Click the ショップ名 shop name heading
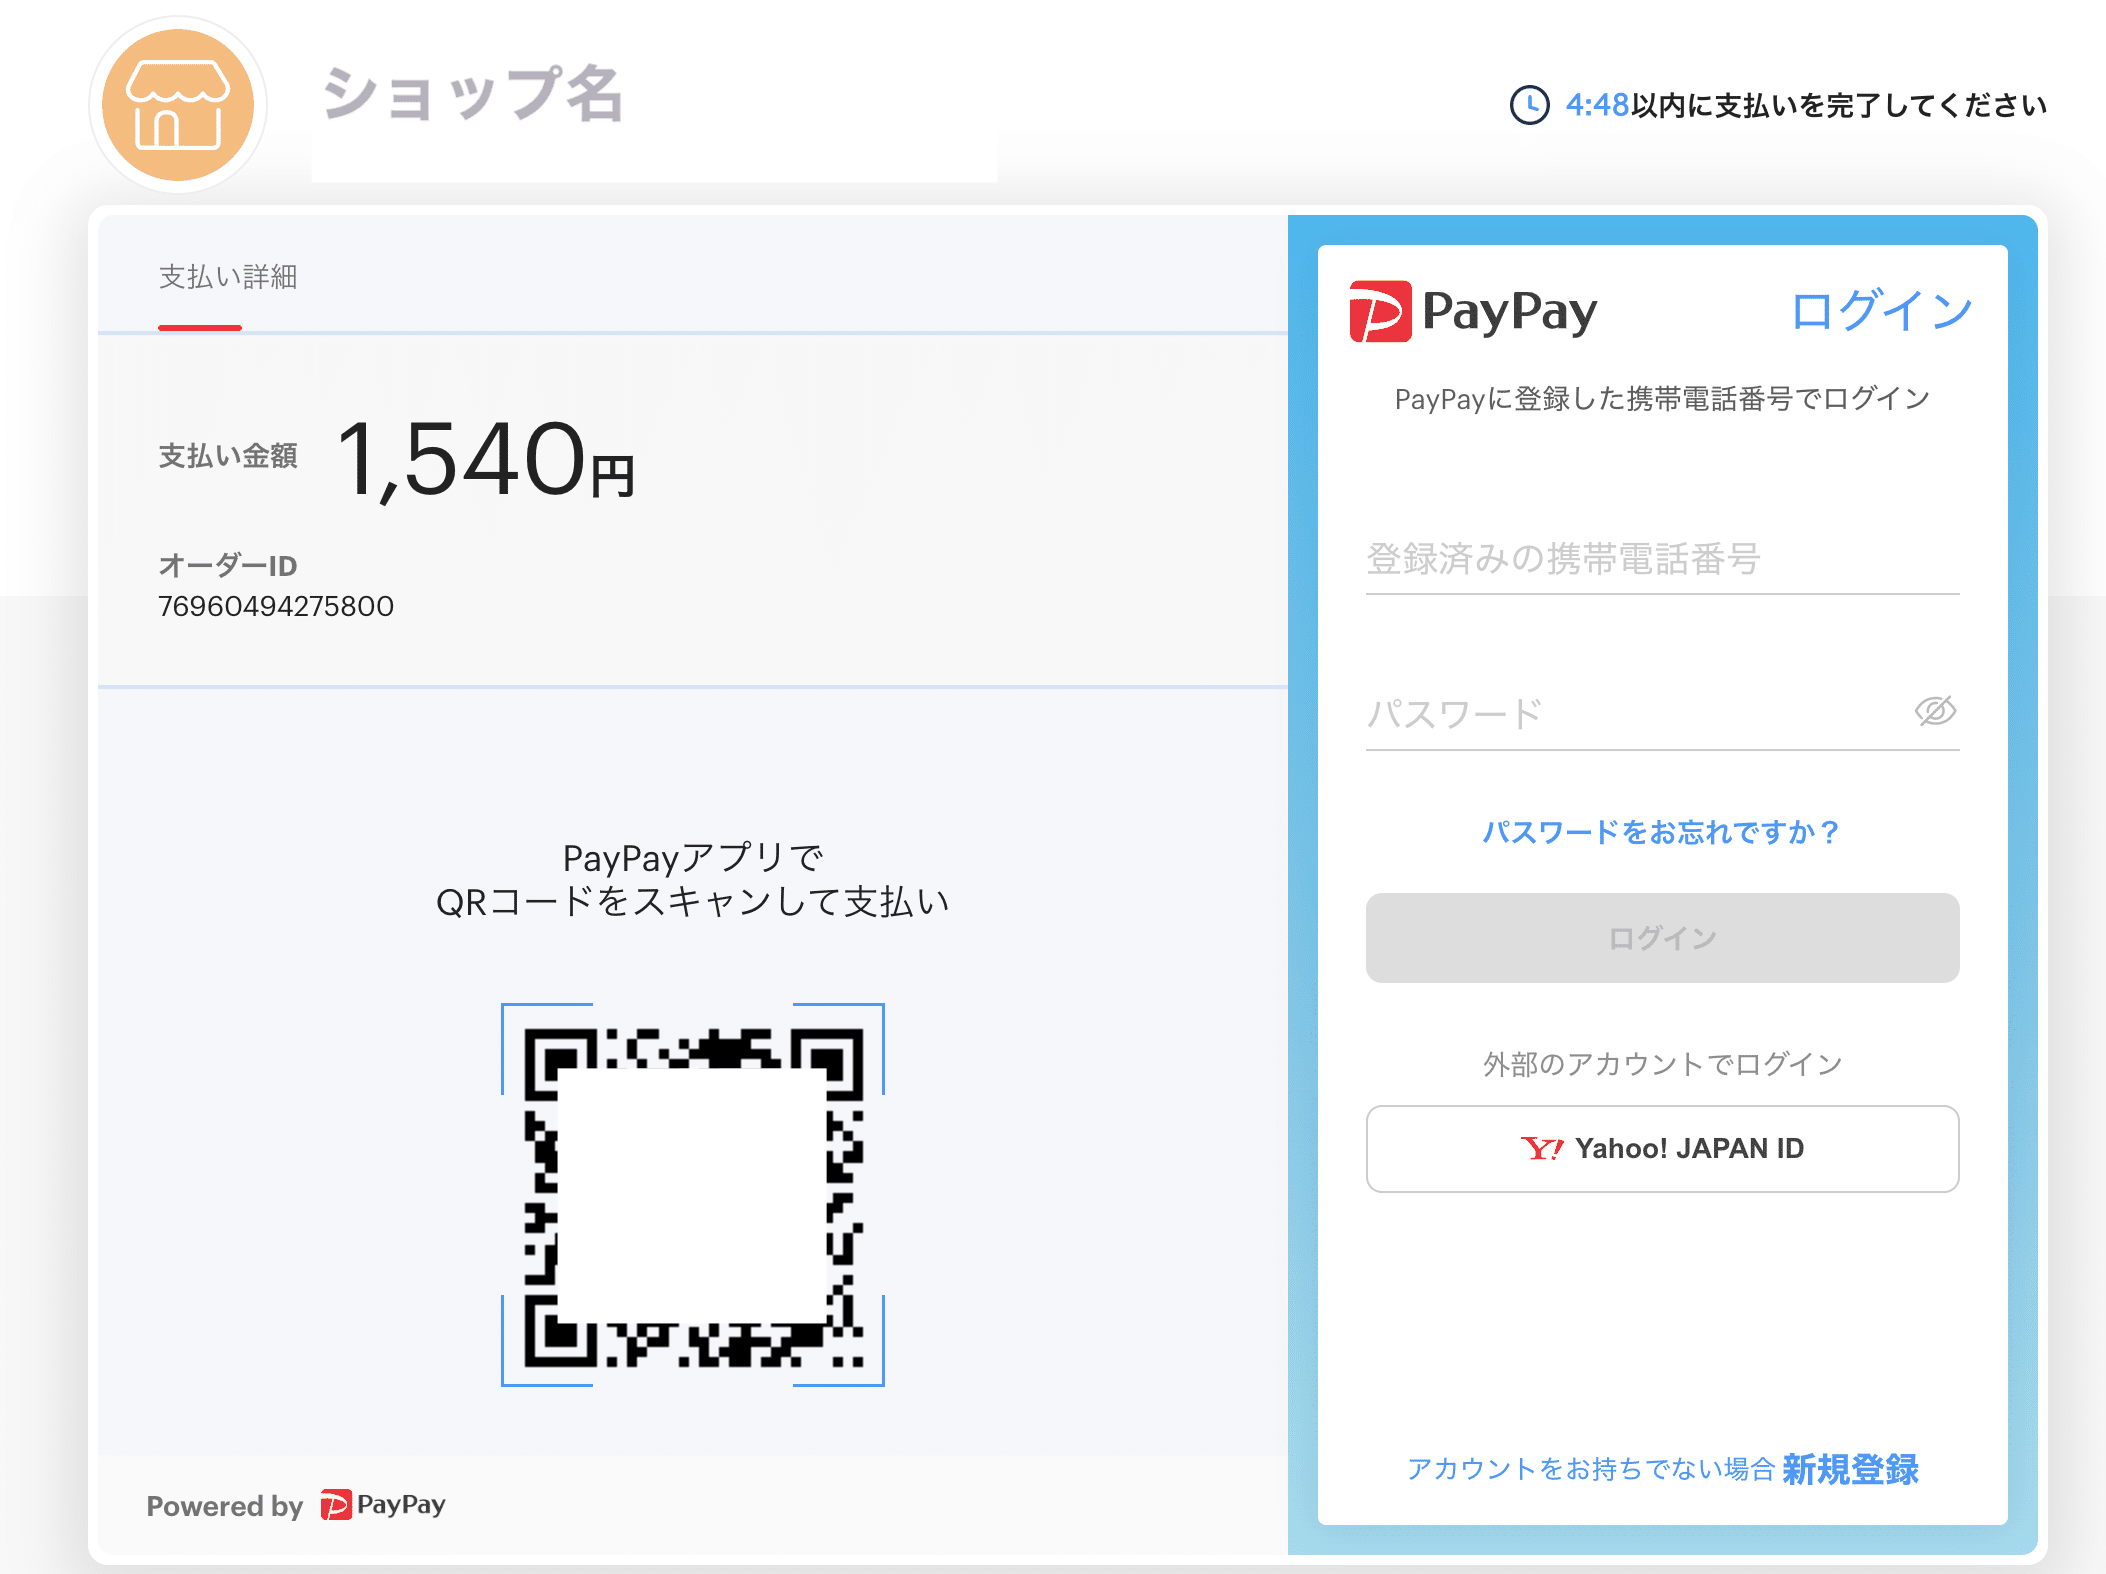 473,95
